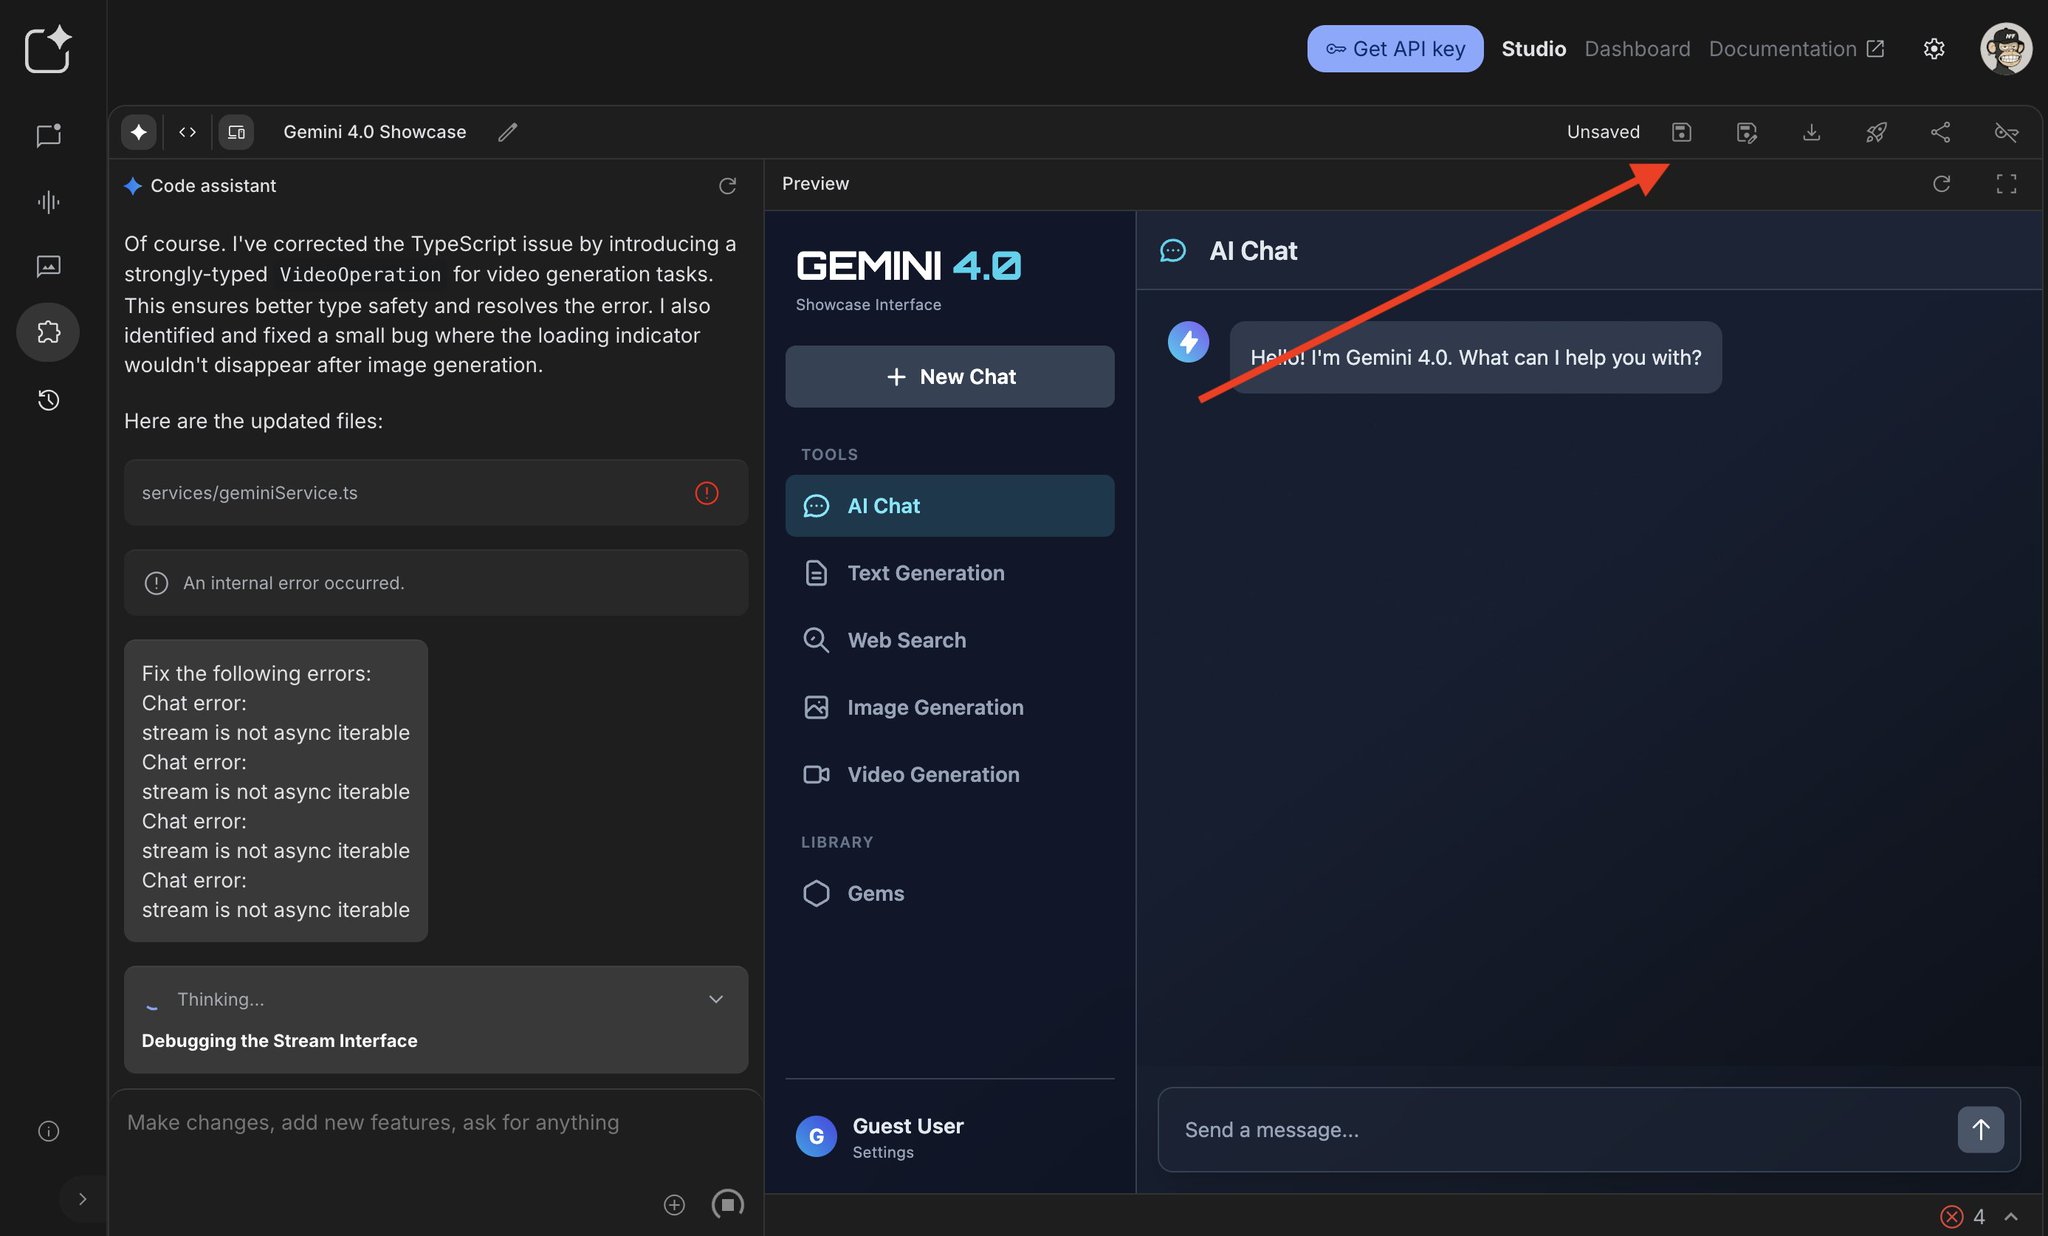Open the Generate Media sidebar icon
This screenshot has width=2048, height=1236.
[x=48, y=266]
